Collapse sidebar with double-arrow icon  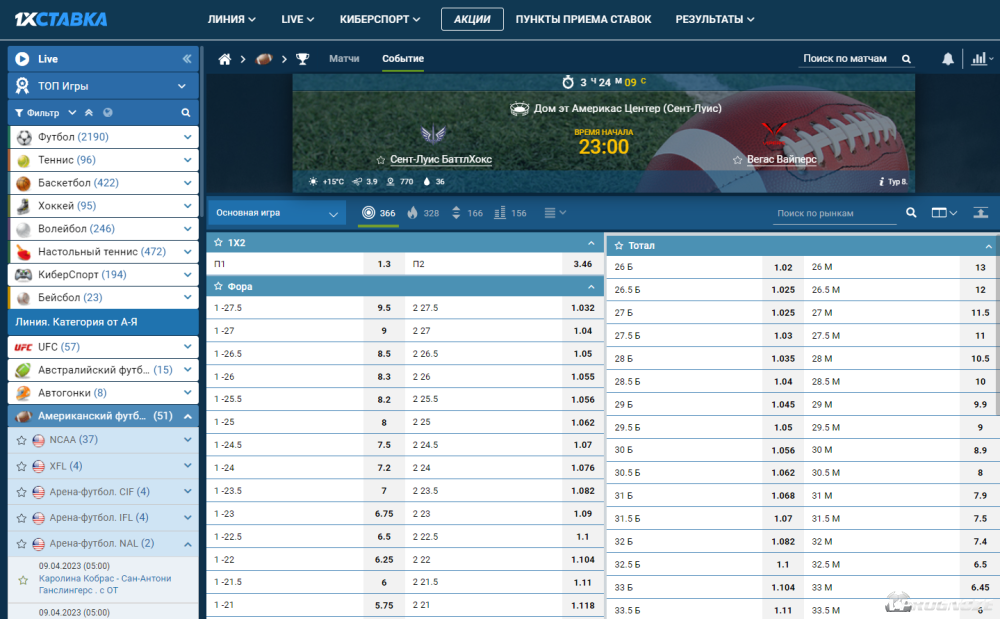click(x=187, y=59)
